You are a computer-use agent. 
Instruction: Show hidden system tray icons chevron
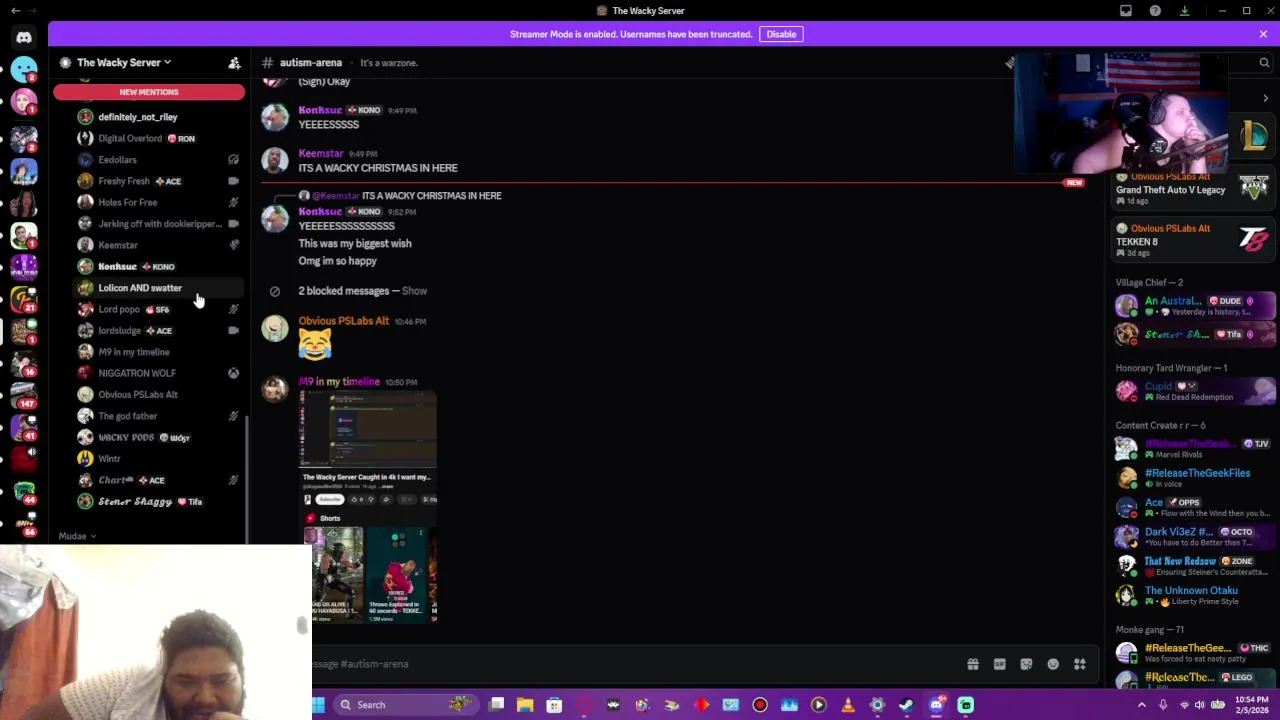[1141, 705]
